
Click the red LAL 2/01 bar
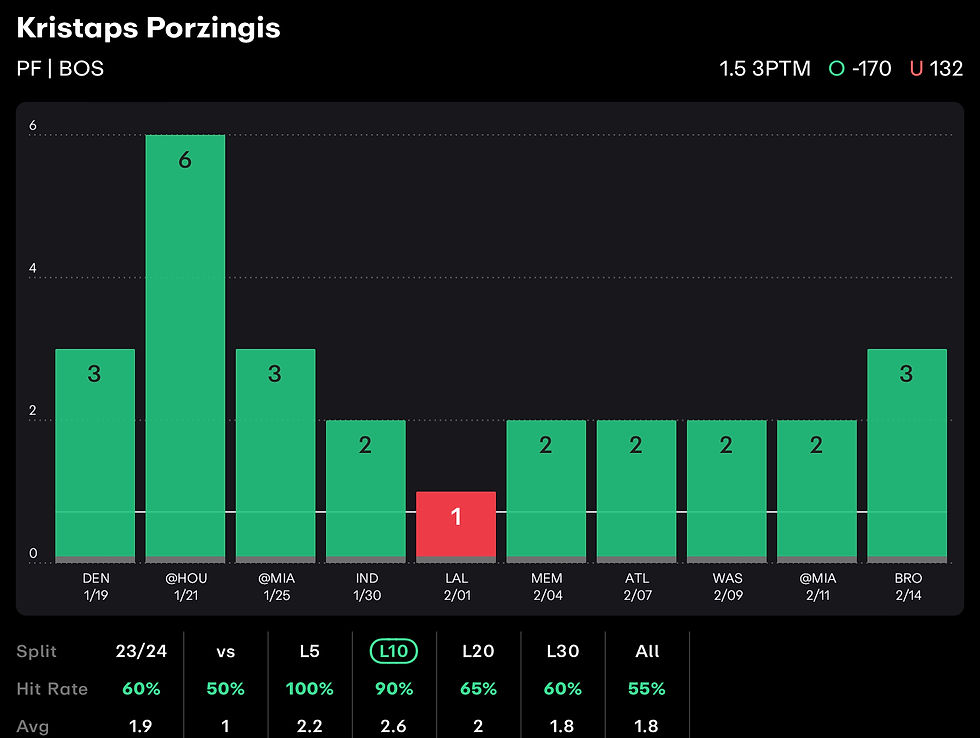[x=456, y=524]
